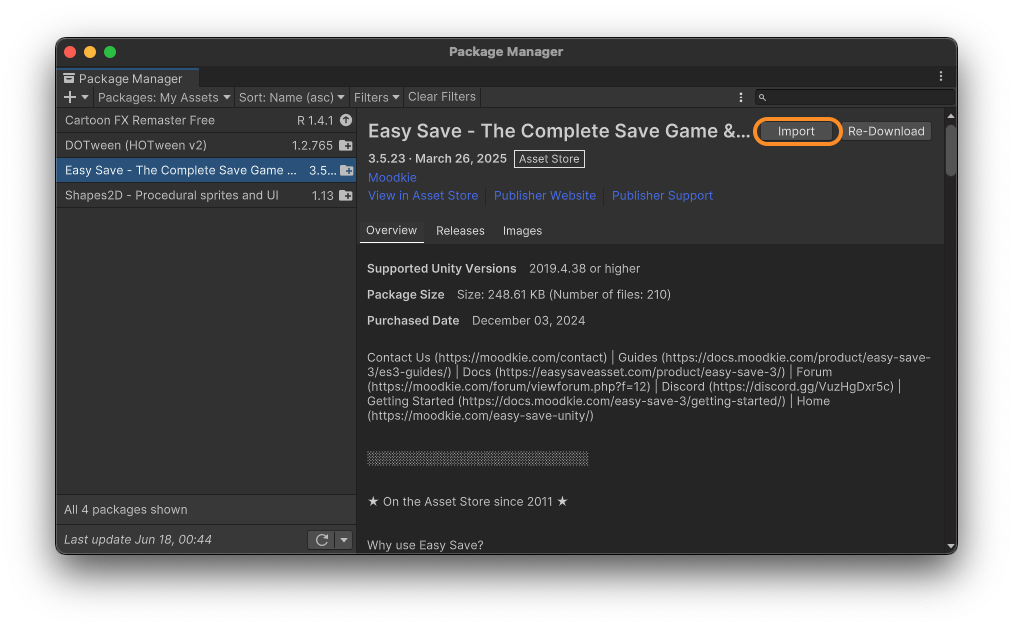The image size is (1013, 628).
Task: Switch to the Releases tab
Action: coord(460,231)
